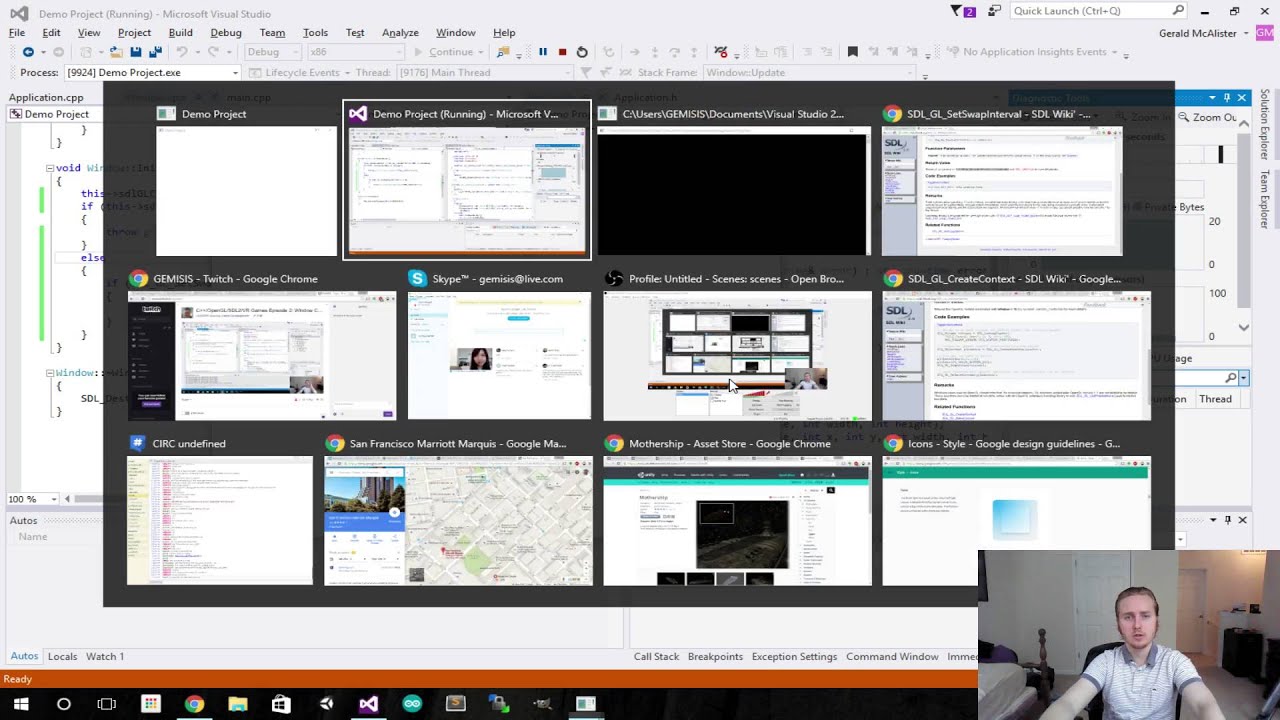Open the Exception Settings tab
The height and width of the screenshot is (720, 1280).
pyautogui.click(x=794, y=657)
